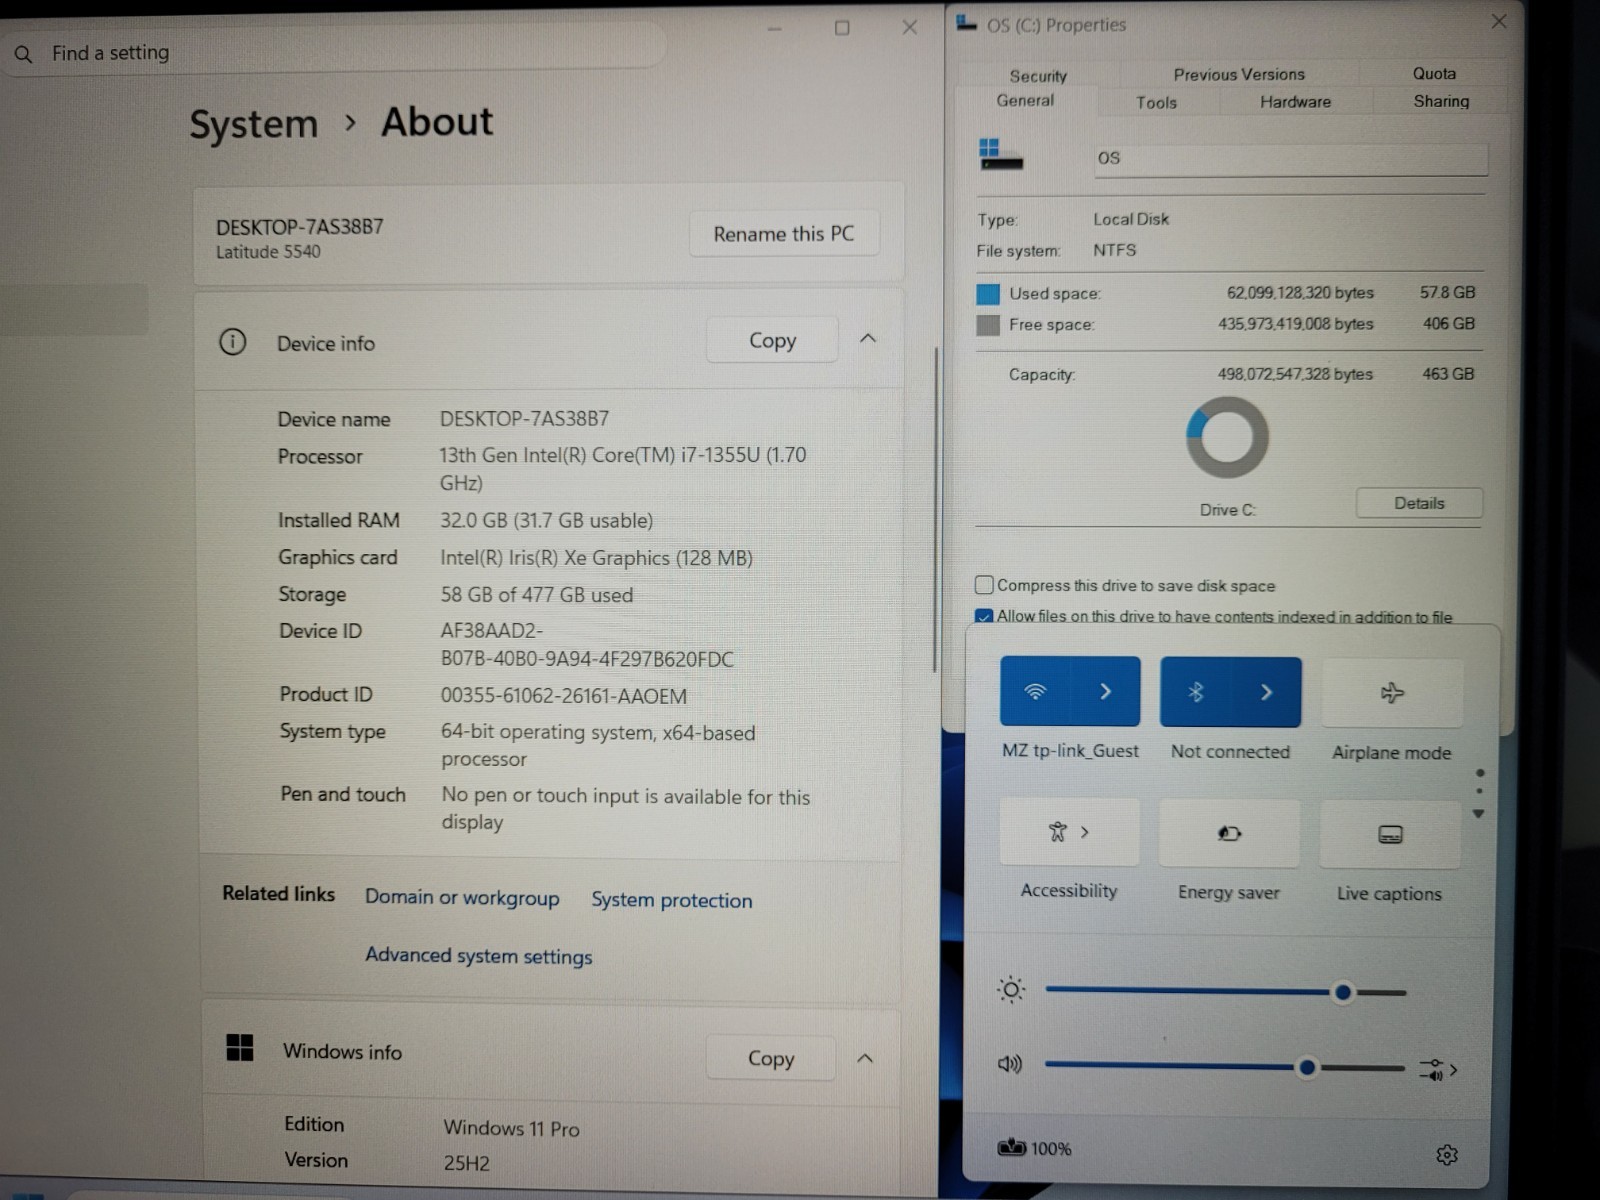Screen dimensions: 1600x1200
Task: Select the General tab
Action: [x=1025, y=100]
